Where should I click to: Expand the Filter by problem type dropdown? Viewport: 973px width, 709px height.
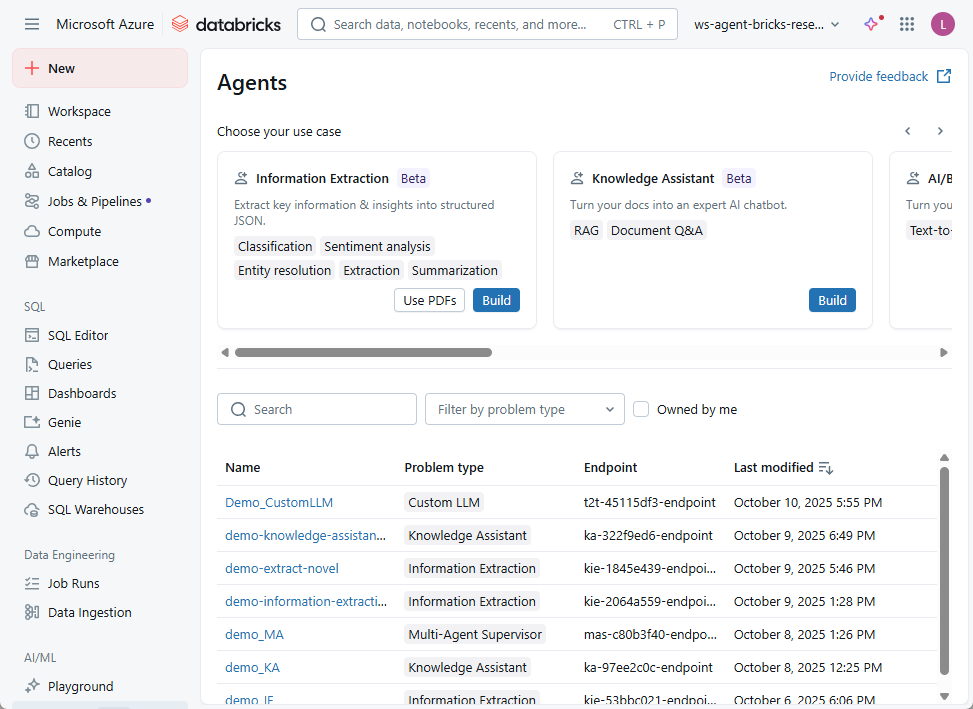pyautogui.click(x=524, y=409)
